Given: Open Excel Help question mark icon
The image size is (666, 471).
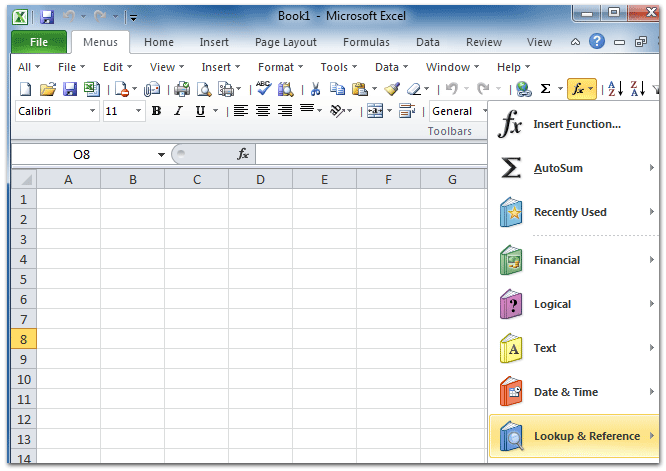Looking at the screenshot, I should tap(597, 42).
